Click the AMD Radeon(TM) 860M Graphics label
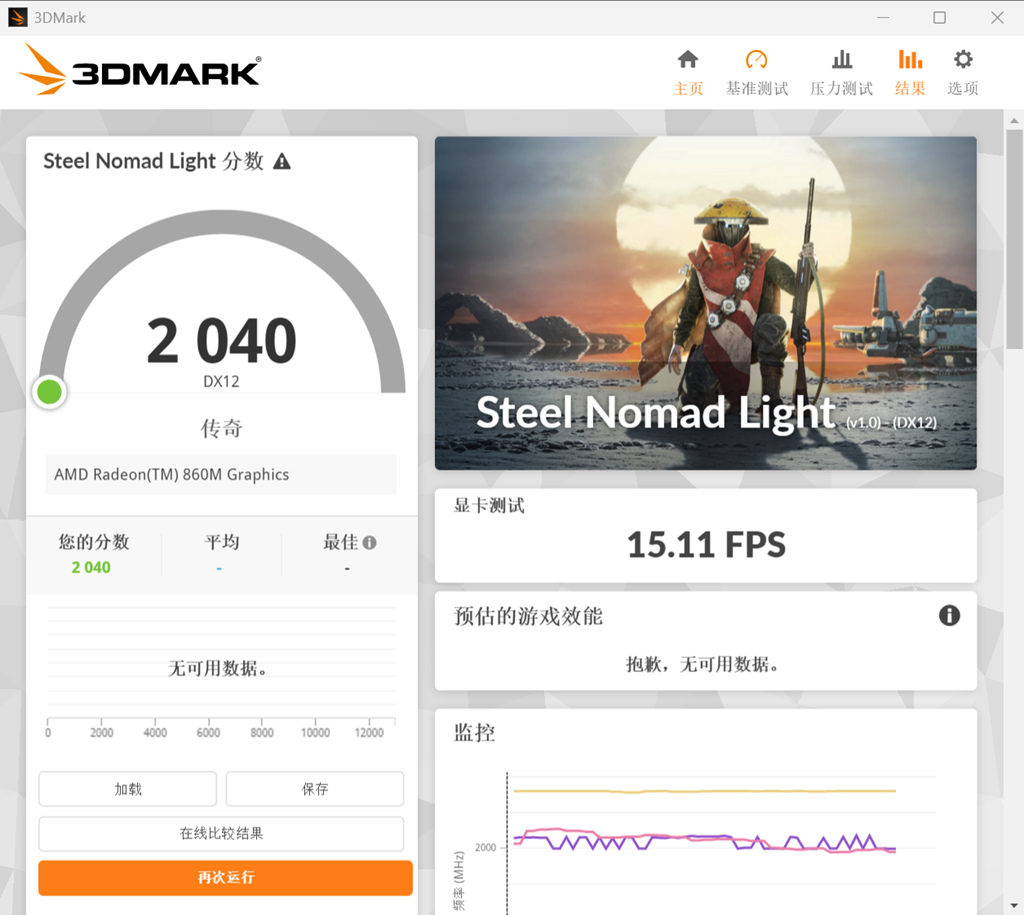1024x915 pixels. point(172,475)
